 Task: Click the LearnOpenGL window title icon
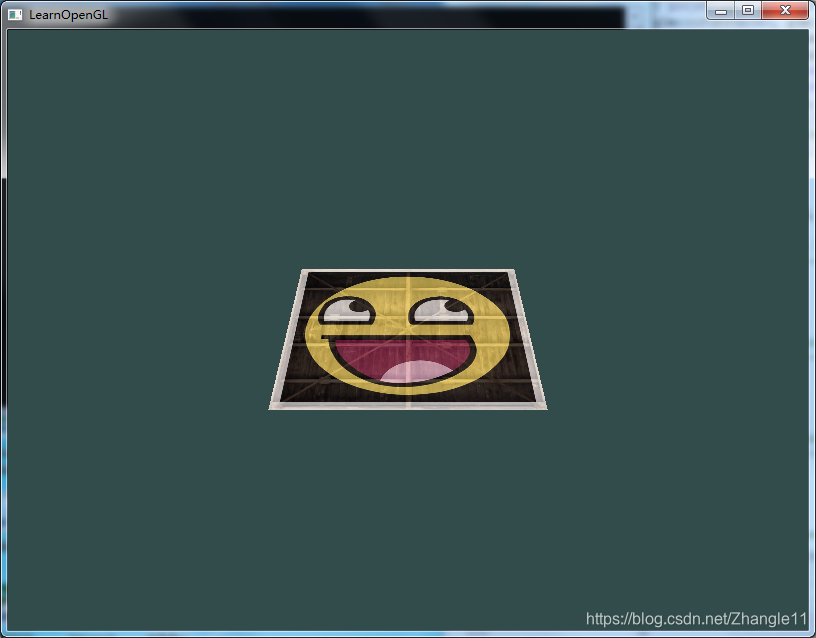tap(15, 15)
